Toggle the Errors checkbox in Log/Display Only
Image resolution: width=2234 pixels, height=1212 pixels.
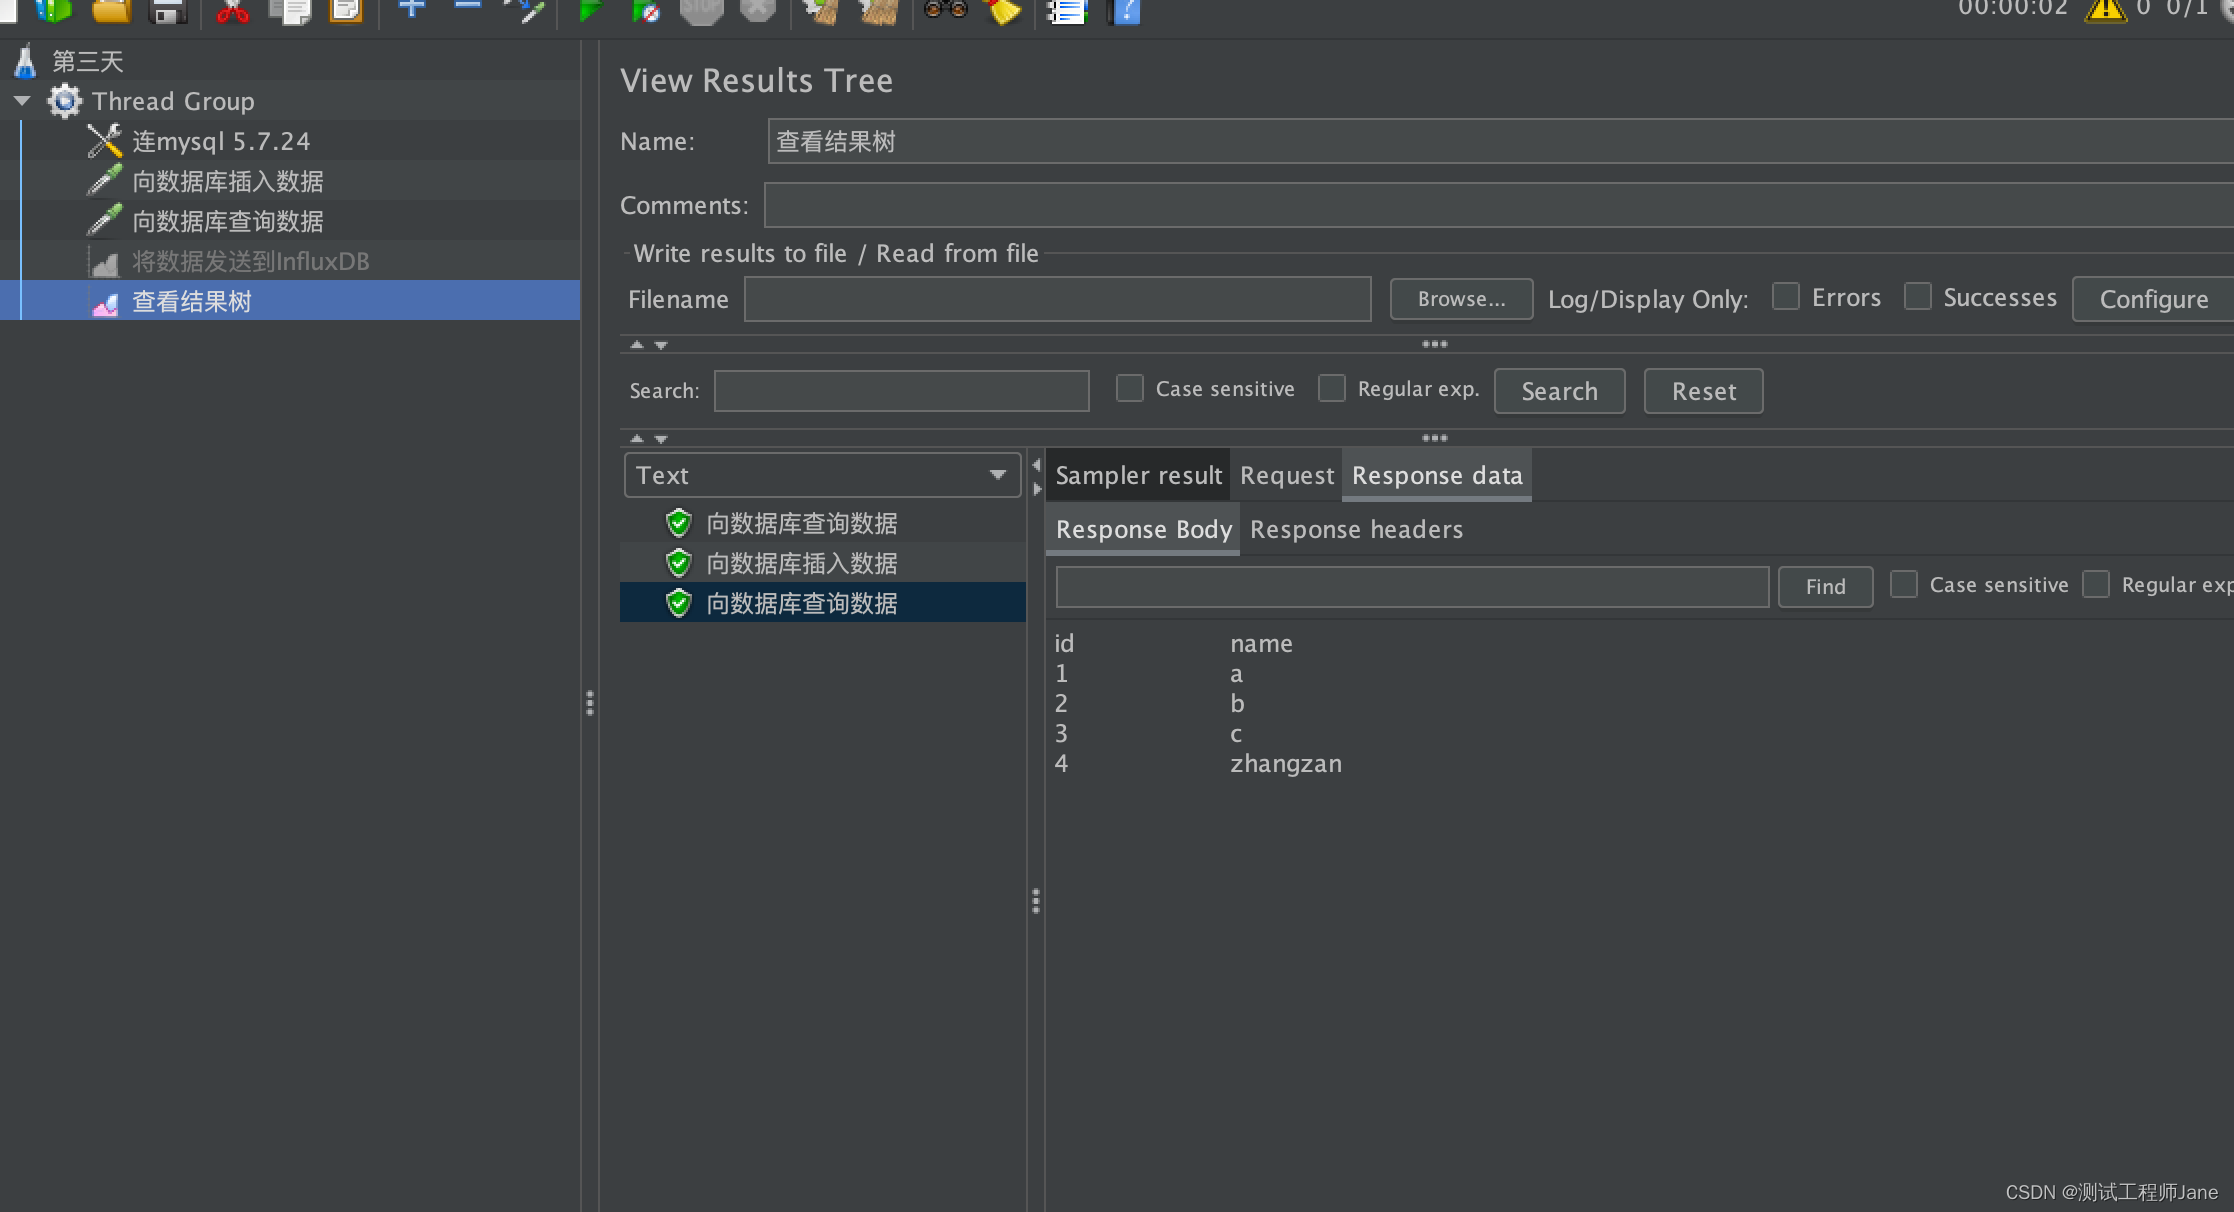[x=1783, y=297]
